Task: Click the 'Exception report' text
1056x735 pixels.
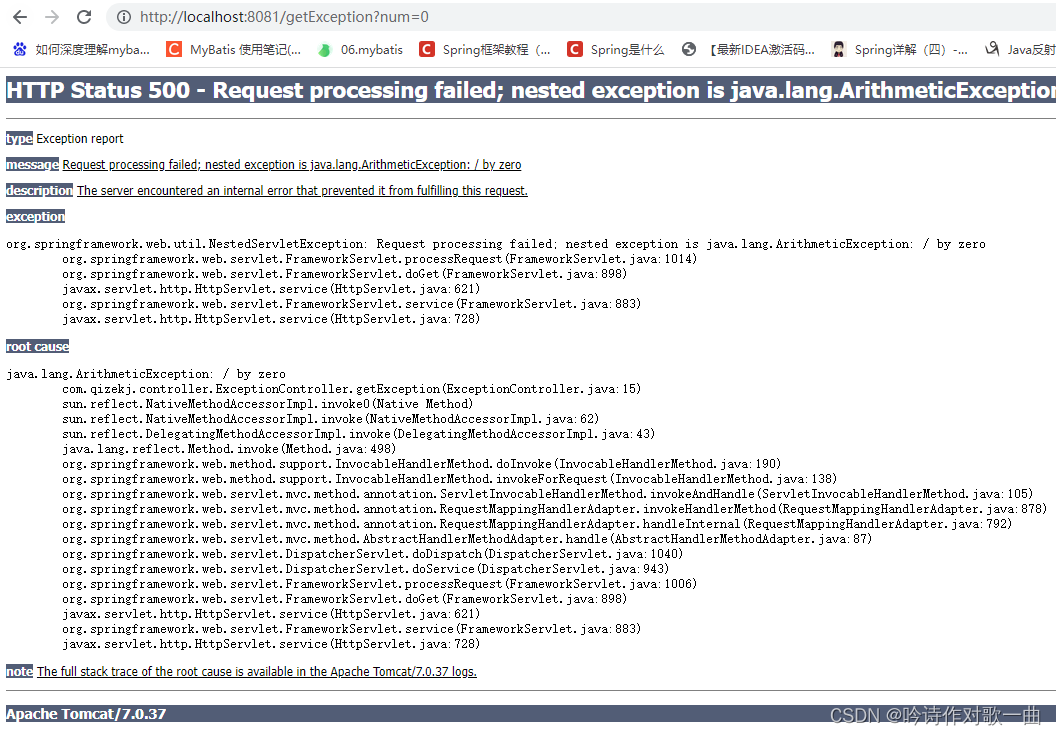Action: pyautogui.click(x=79, y=139)
